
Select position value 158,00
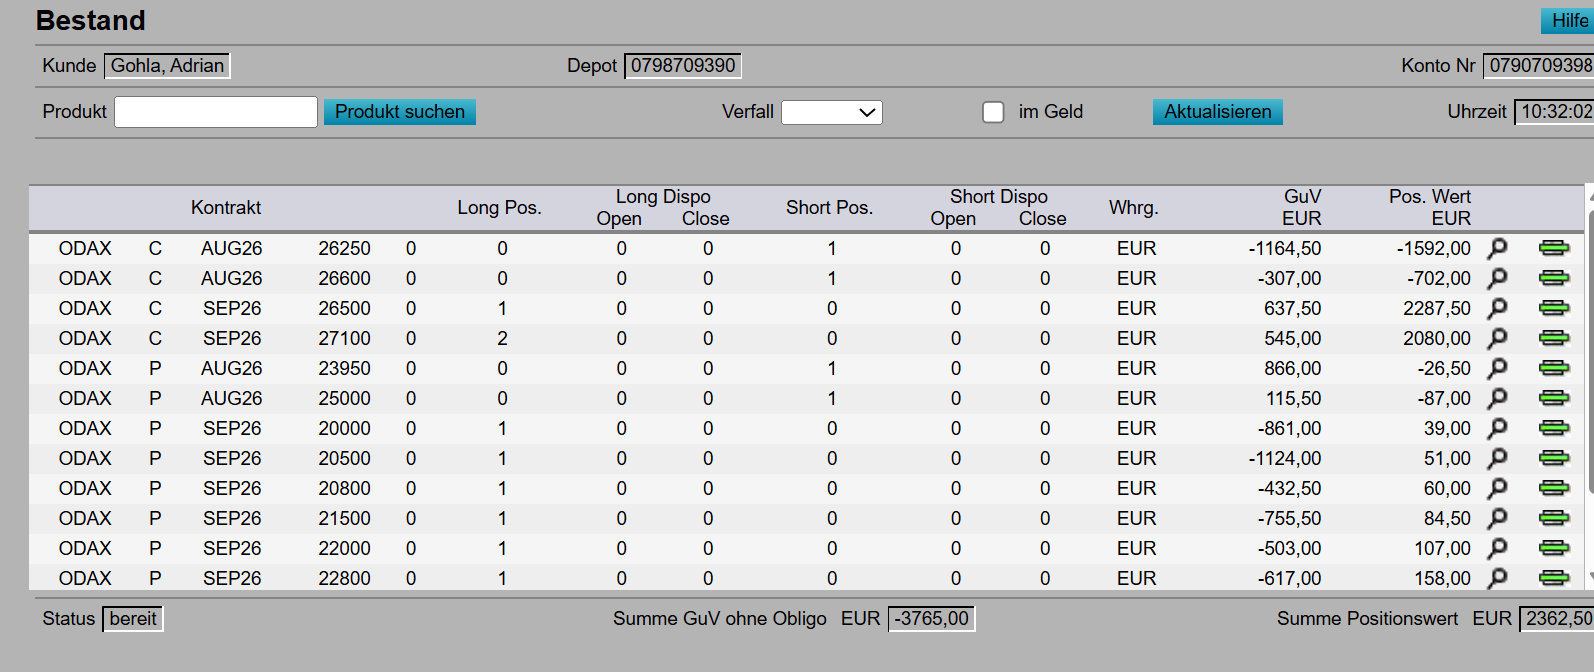(x=1442, y=578)
